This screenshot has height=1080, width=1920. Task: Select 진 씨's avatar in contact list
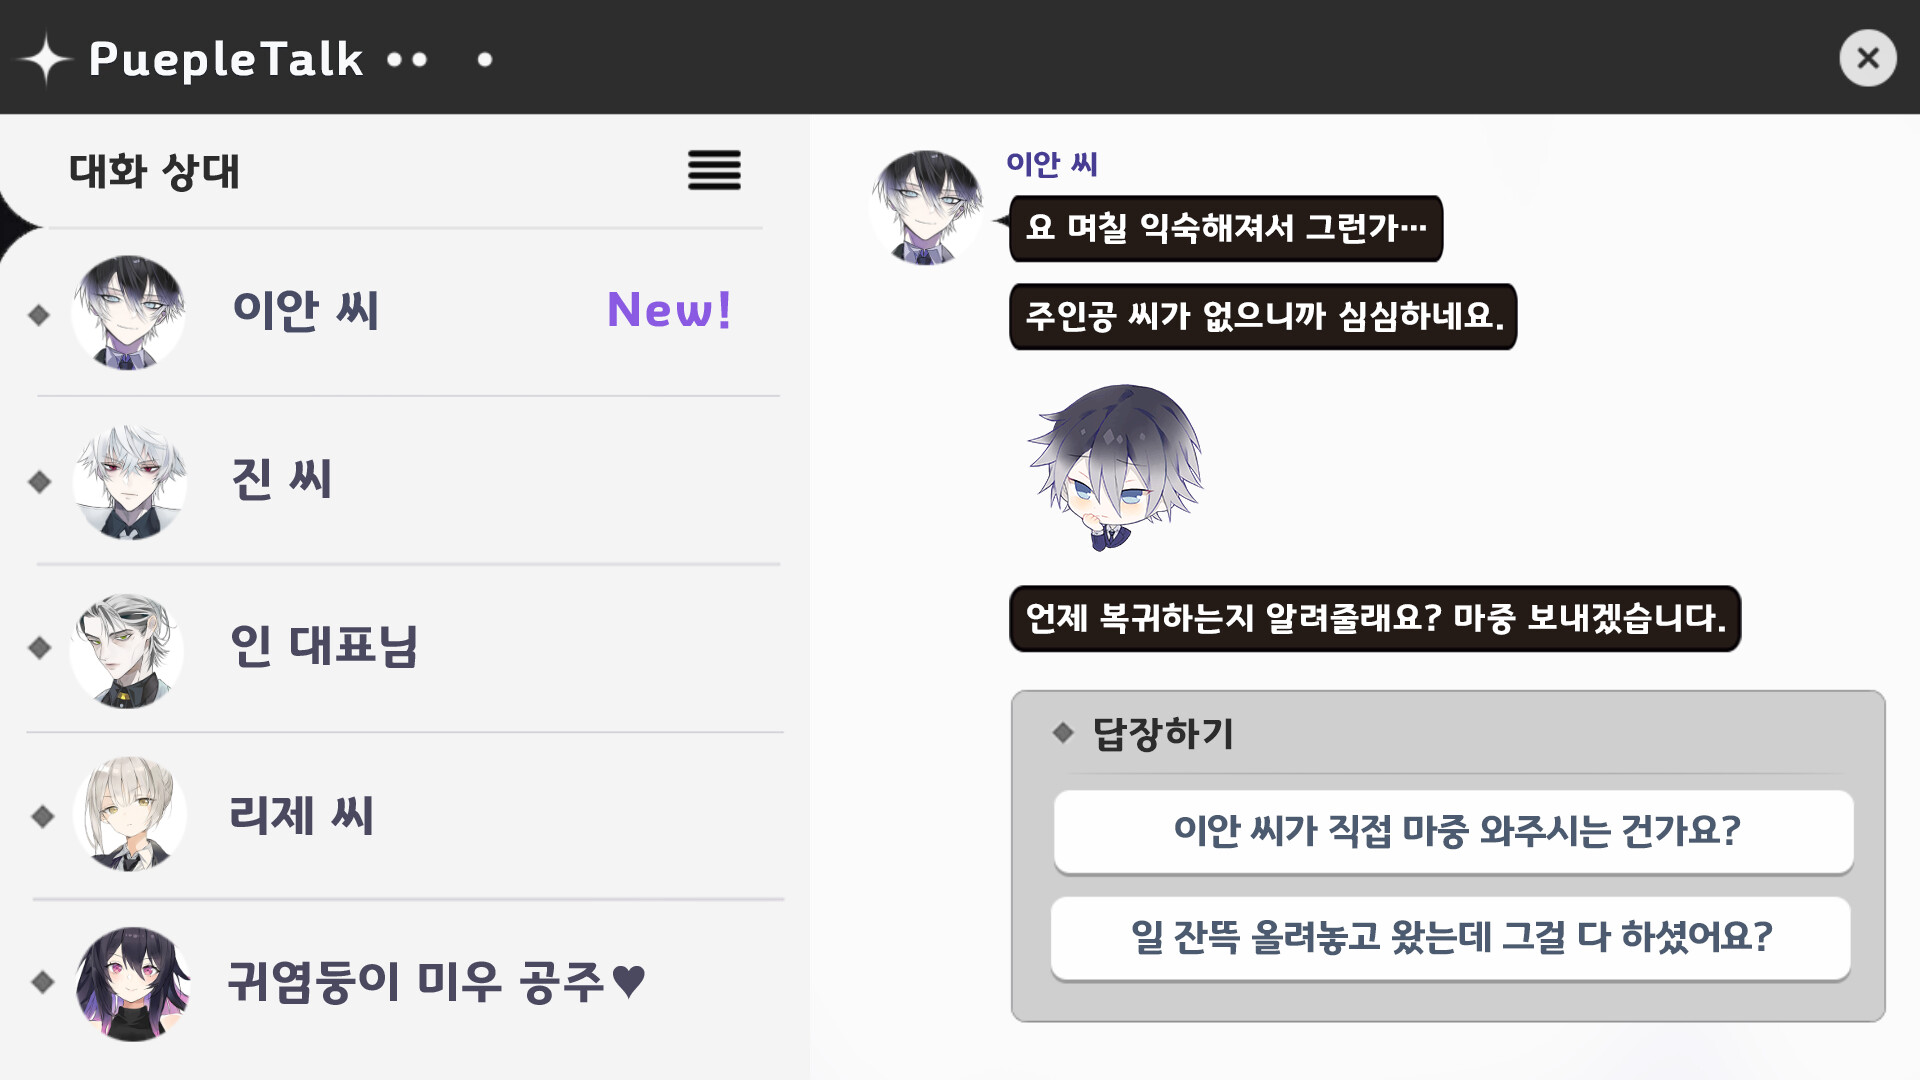(129, 482)
